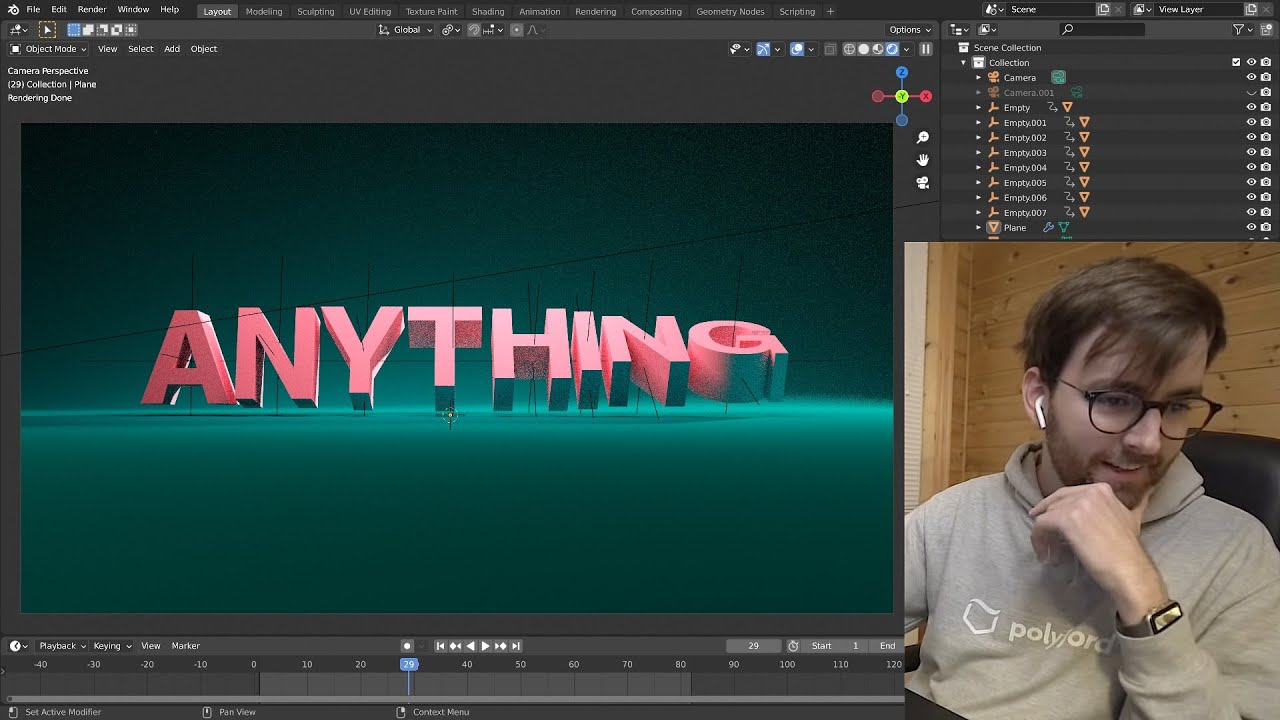Image resolution: width=1280 pixels, height=720 pixels.
Task: Click the Z axis on navigation gizmo
Action: (x=902, y=73)
